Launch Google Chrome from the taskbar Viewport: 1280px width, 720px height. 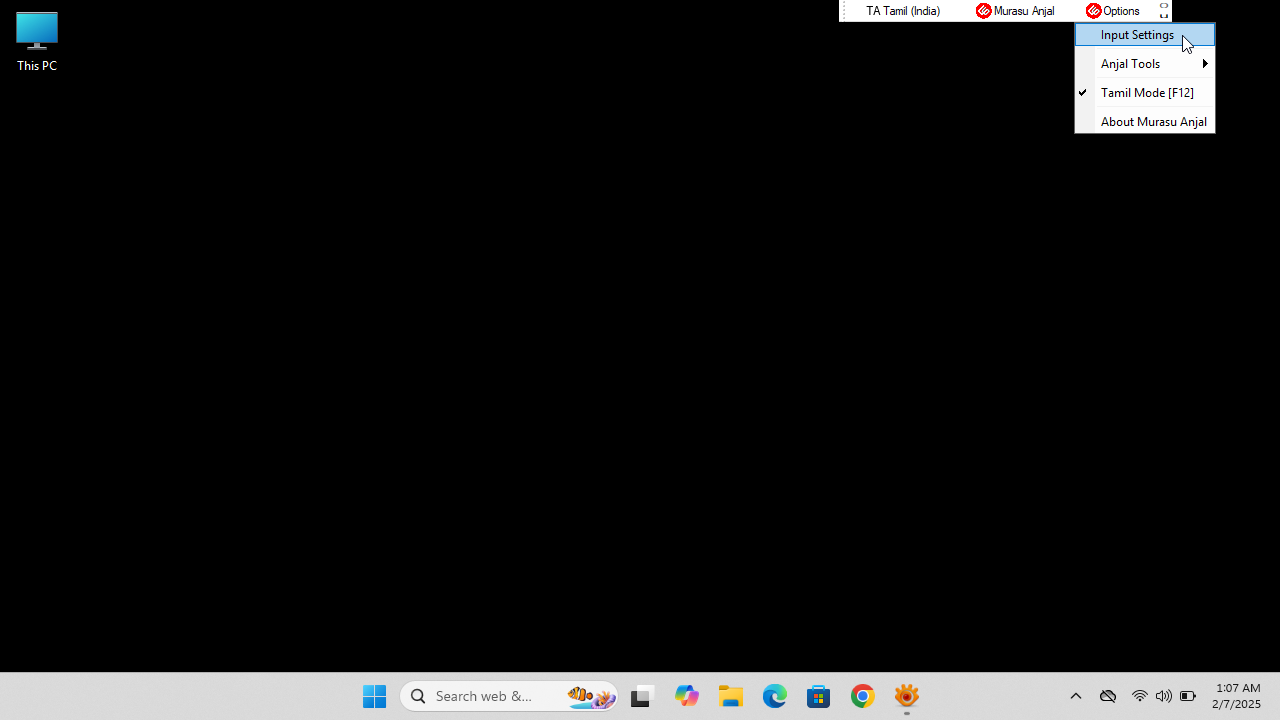[863, 696]
